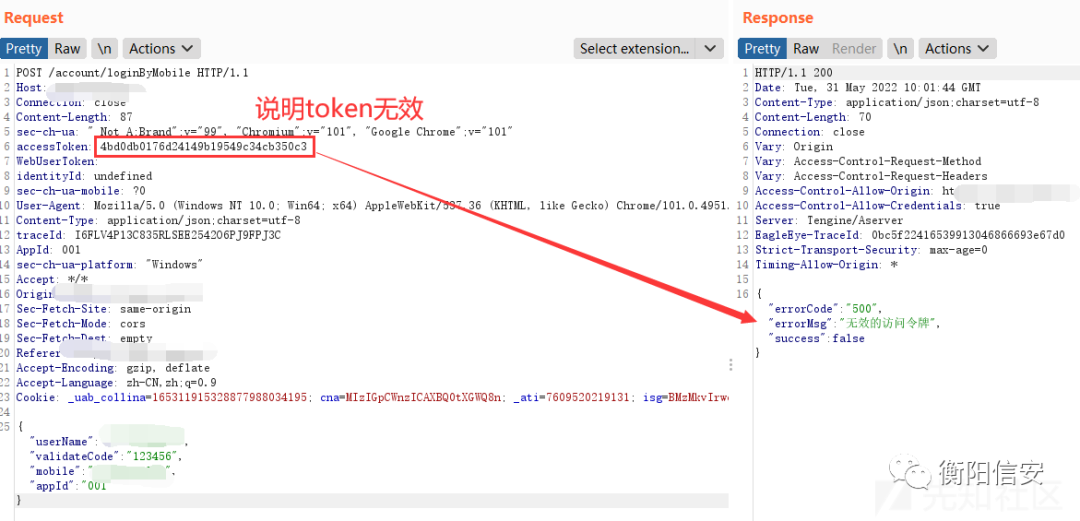Open the Render tab in Response panel

[x=854, y=48]
